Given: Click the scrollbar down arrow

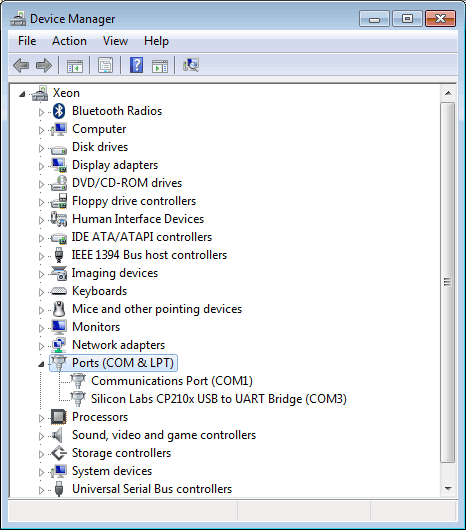Looking at the screenshot, I should tap(448, 488).
